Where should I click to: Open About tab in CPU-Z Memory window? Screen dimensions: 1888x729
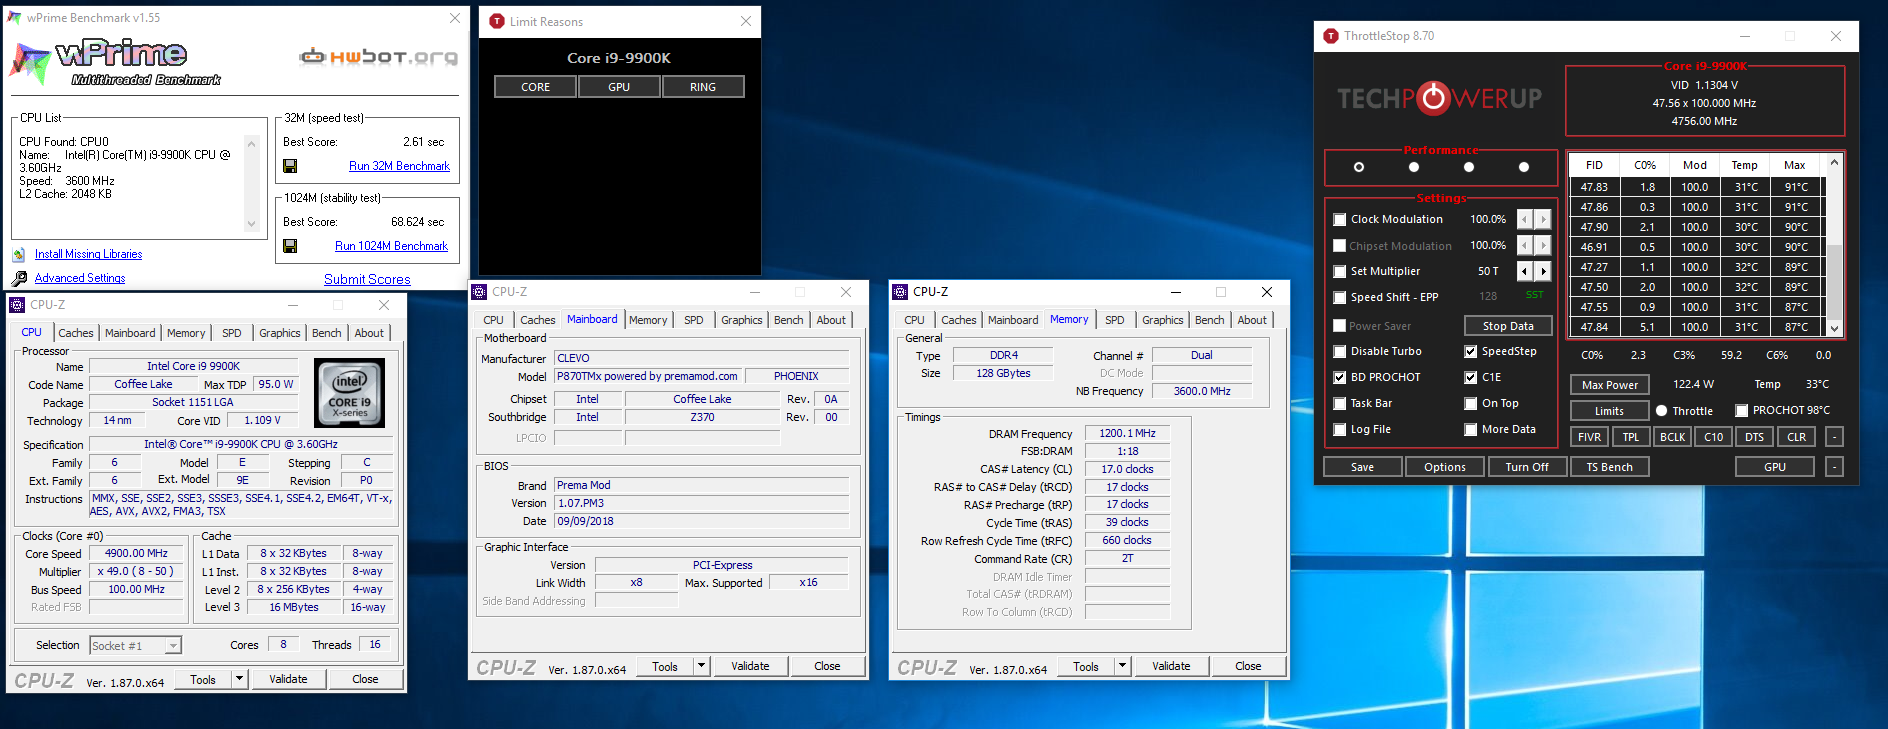point(1252,320)
